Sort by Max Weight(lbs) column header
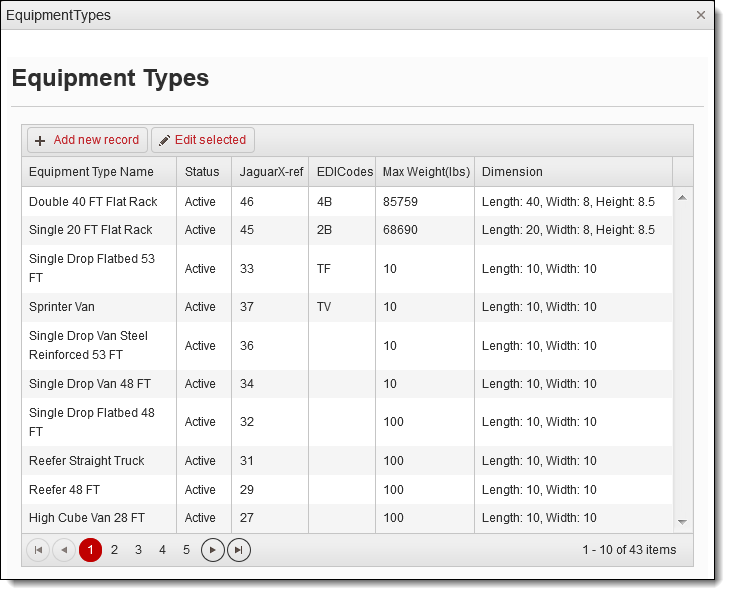Screen dimensions: 730x595 (426, 172)
